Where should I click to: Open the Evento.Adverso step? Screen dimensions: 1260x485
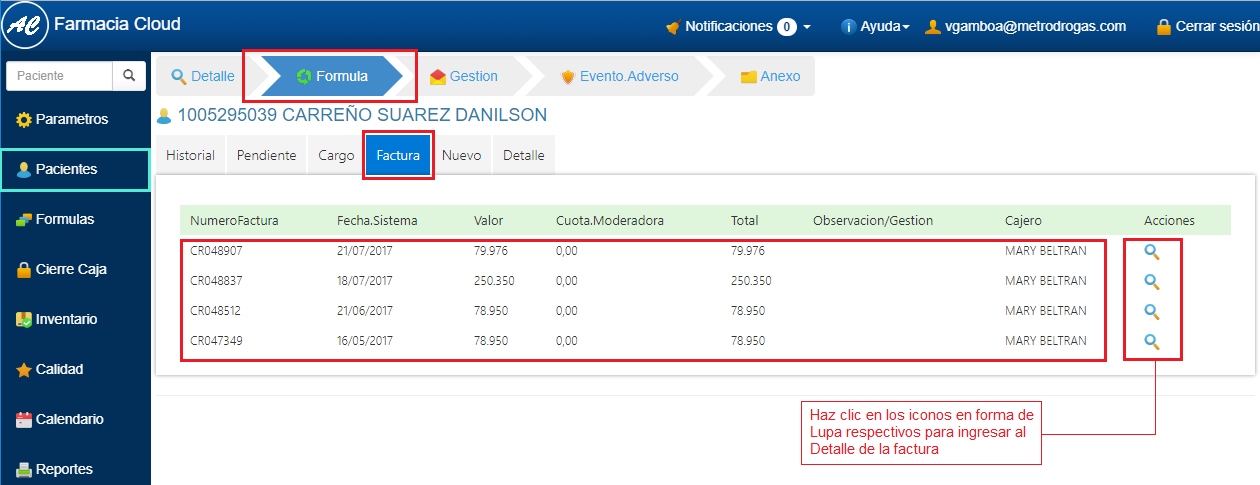point(620,76)
